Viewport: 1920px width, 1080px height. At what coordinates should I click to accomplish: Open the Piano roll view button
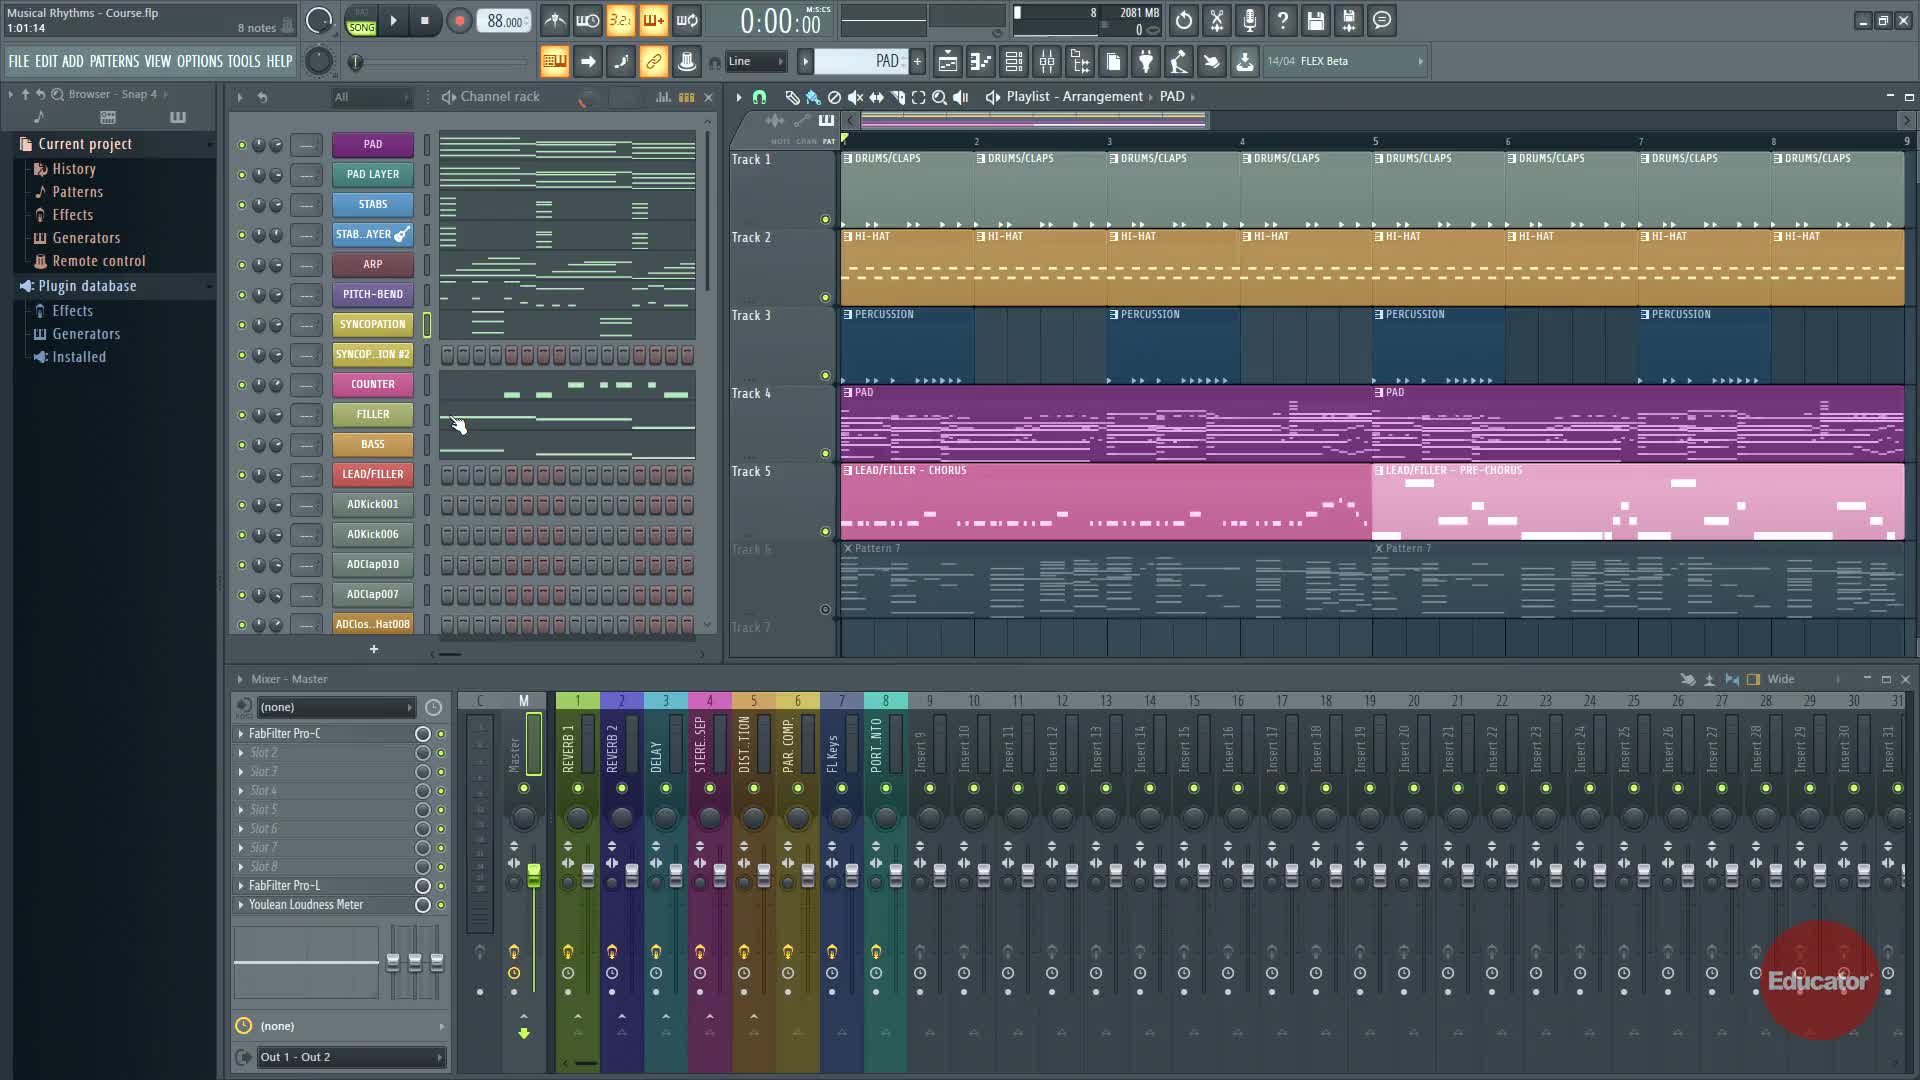[x=980, y=62]
